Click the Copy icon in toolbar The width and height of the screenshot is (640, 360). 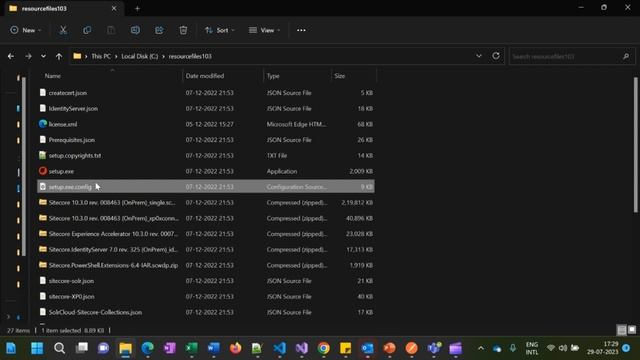click(87, 30)
